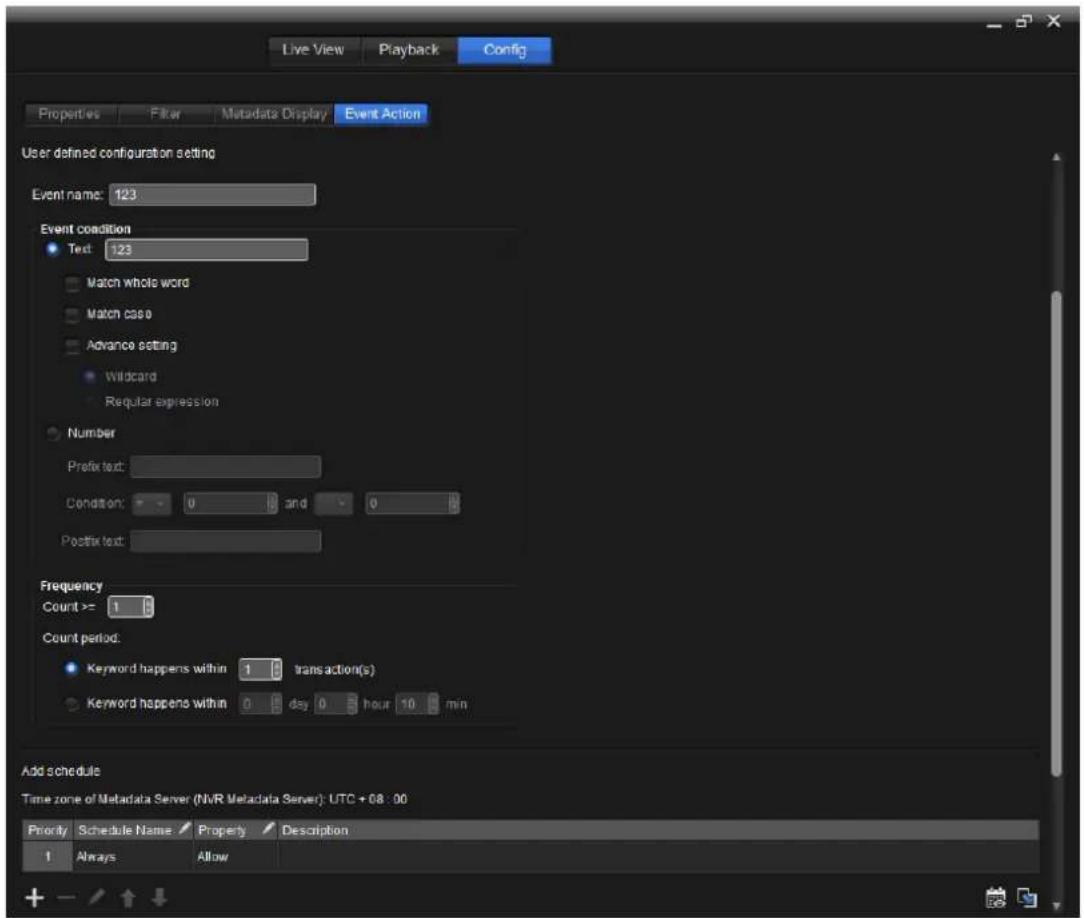The width and height of the screenshot is (1084, 918).
Task: Select the 'Always' schedule row
Action: coord(531,856)
